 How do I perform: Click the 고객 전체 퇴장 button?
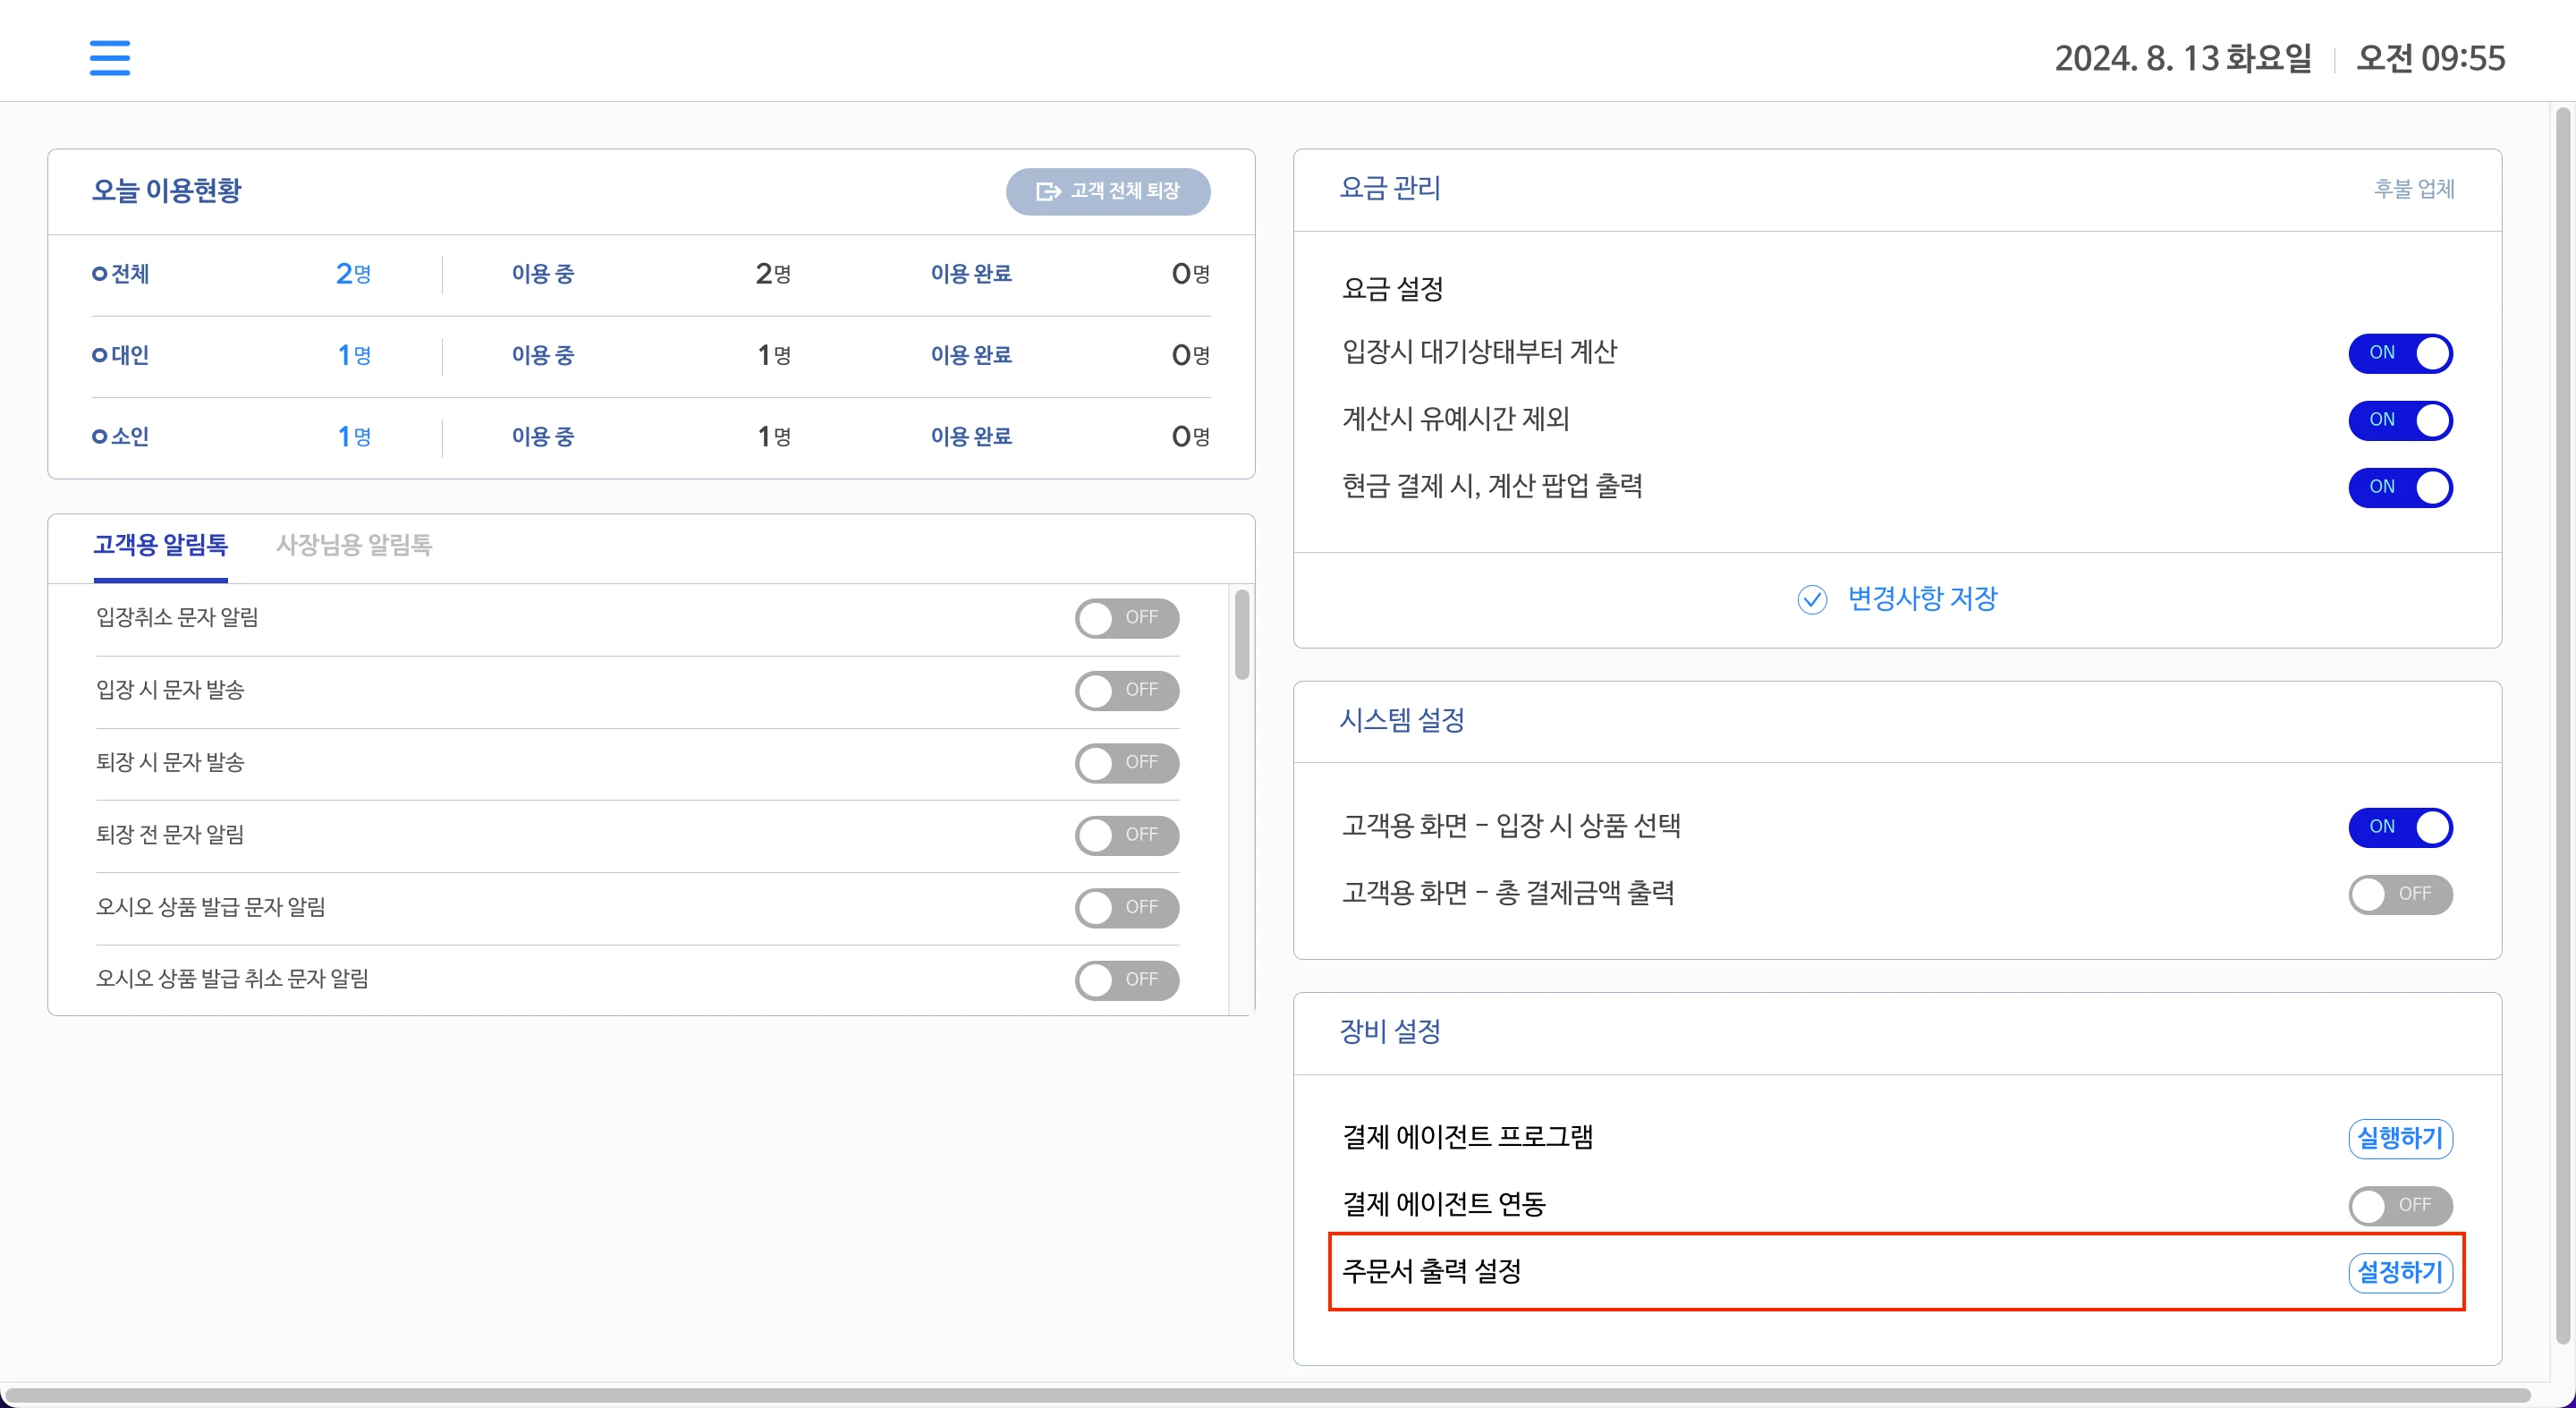(x=1108, y=191)
